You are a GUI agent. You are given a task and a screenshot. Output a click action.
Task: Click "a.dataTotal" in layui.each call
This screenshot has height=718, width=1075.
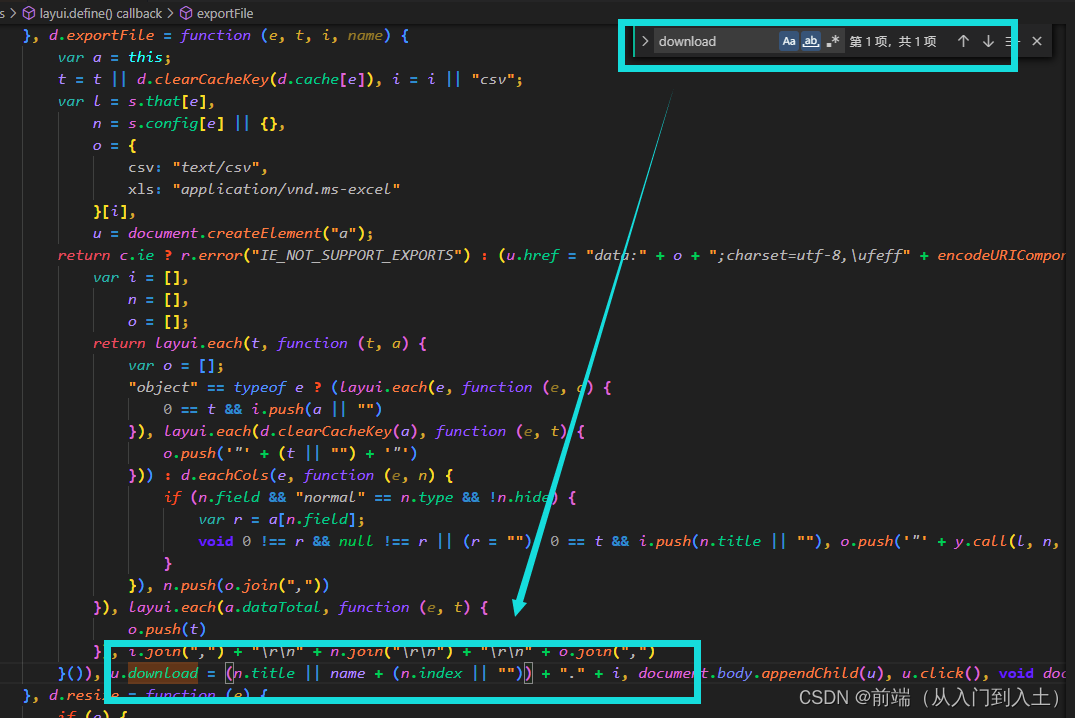(272, 607)
